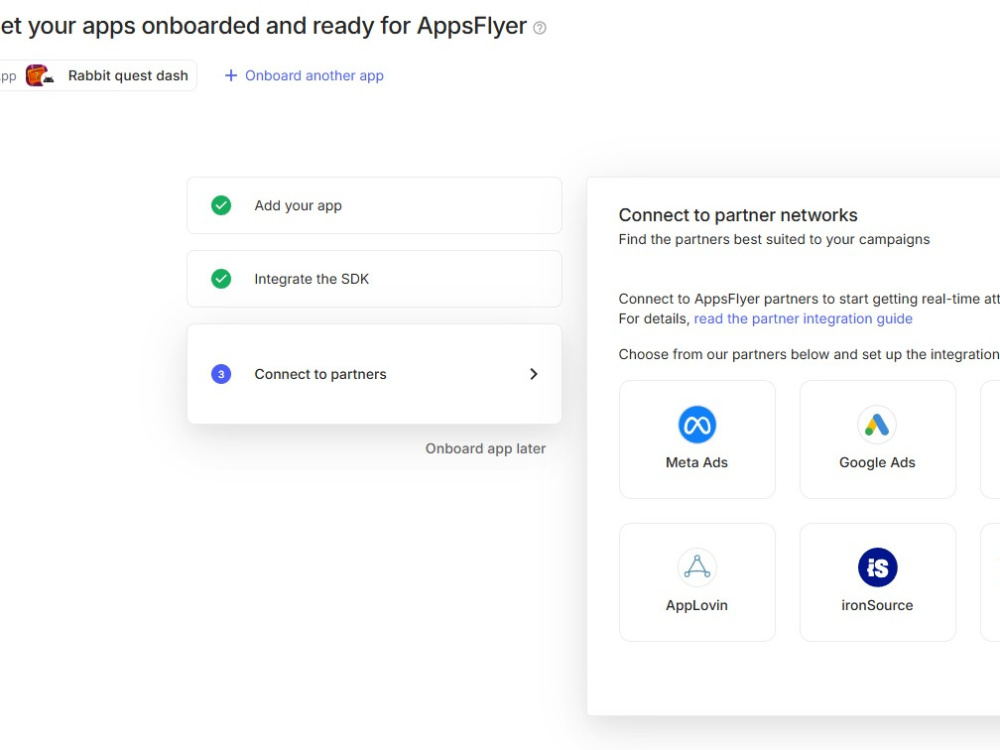Choose the ironSource partner label
The height and width of the screenshot is (750, 1000).
[877, 605]
